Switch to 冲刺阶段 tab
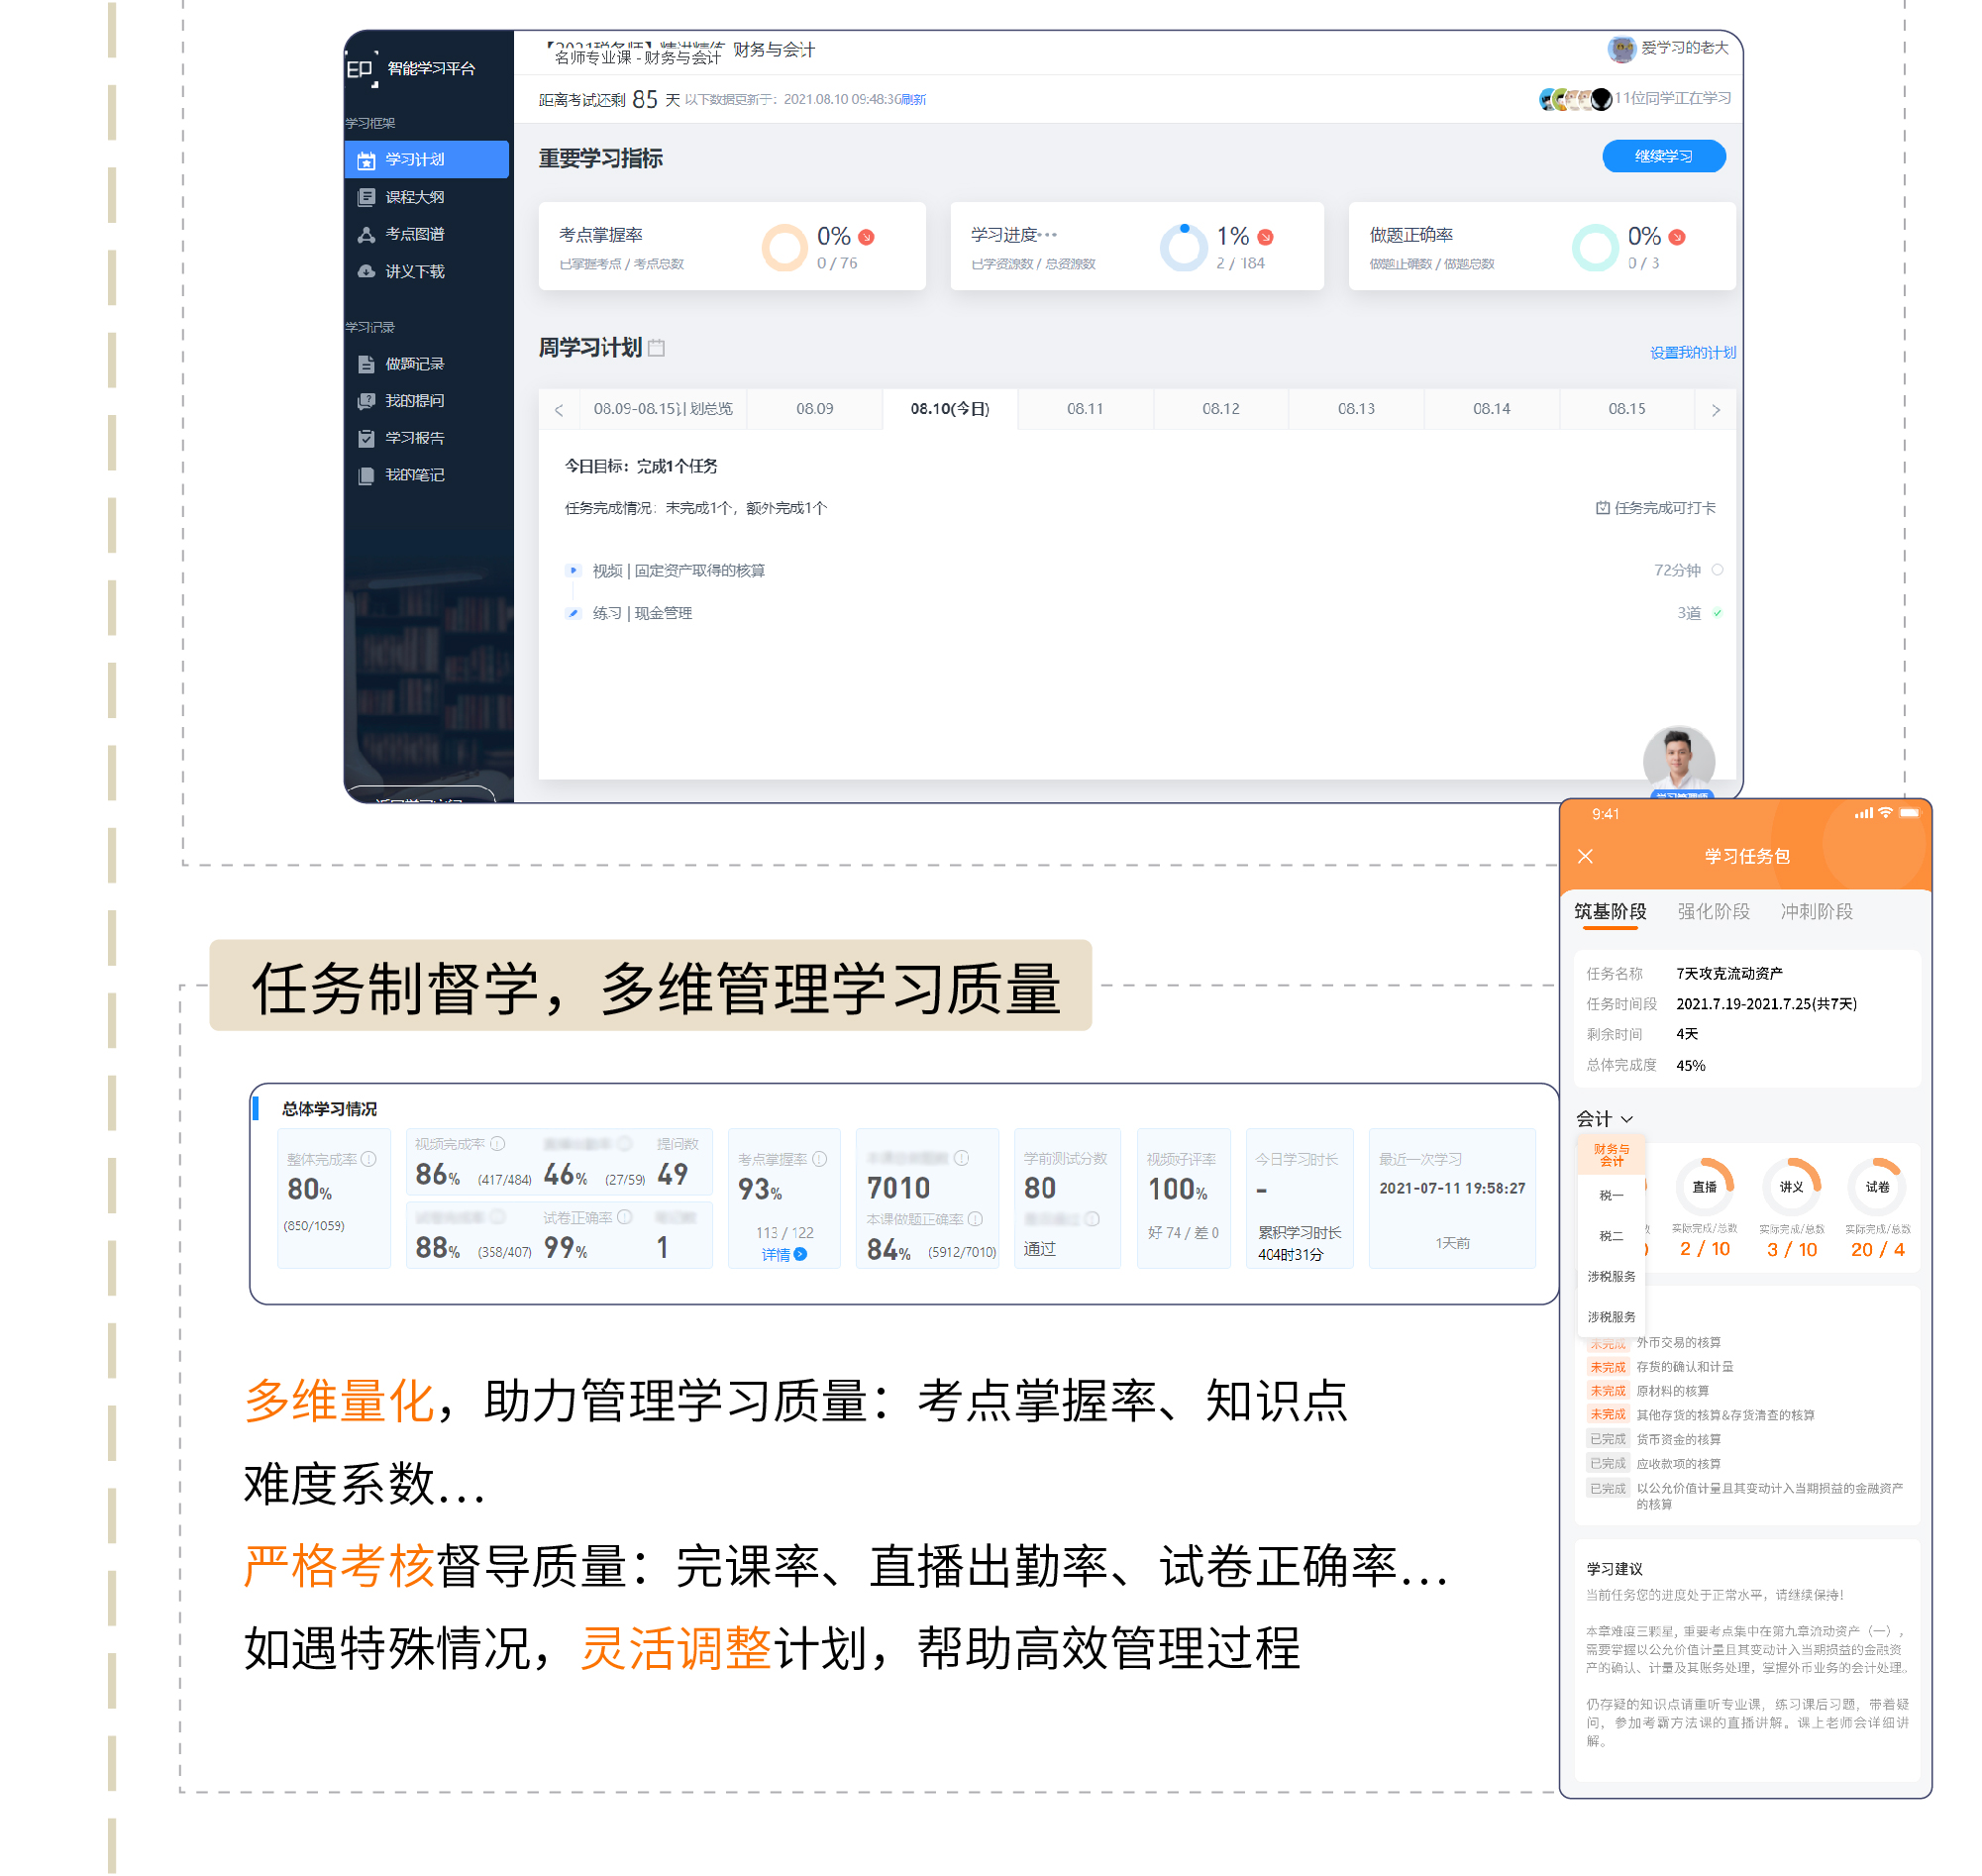 tap(1817, 913)
